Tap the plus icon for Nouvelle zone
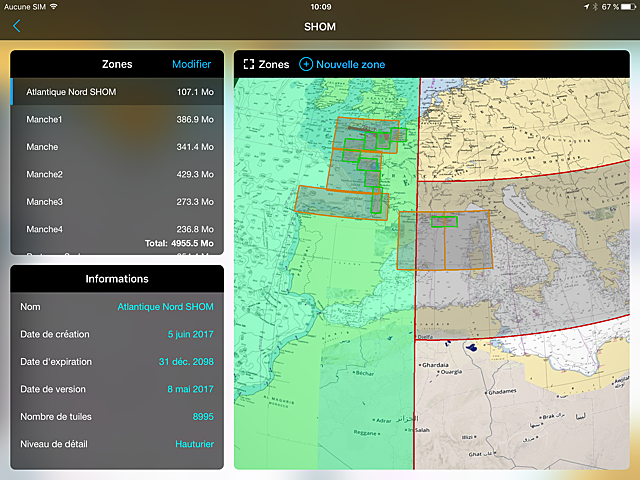Image resolution: width=640 pixels, height=480 pixels. click(306, 64)
